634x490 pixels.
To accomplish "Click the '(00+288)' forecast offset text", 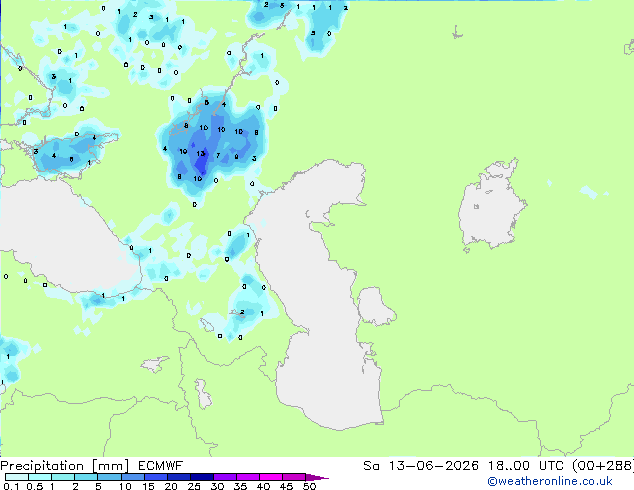I will click(x=603, y=466).
